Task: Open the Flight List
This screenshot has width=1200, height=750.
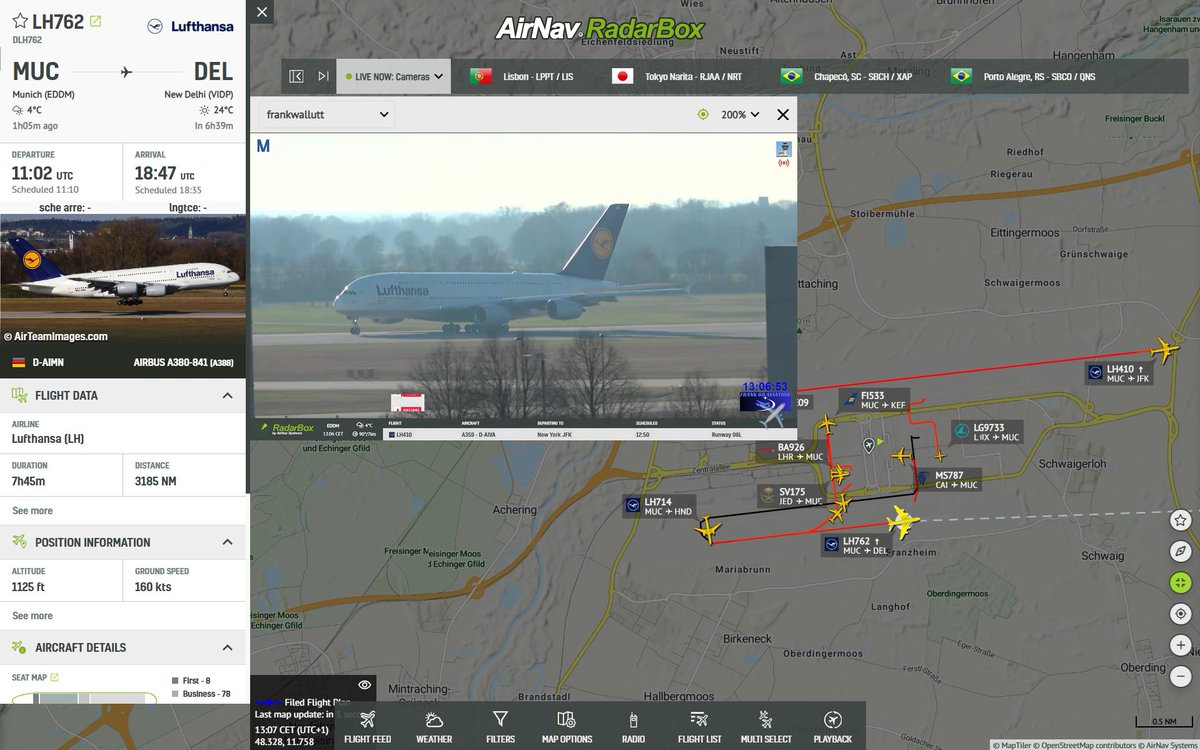Action: click(698, 723)
